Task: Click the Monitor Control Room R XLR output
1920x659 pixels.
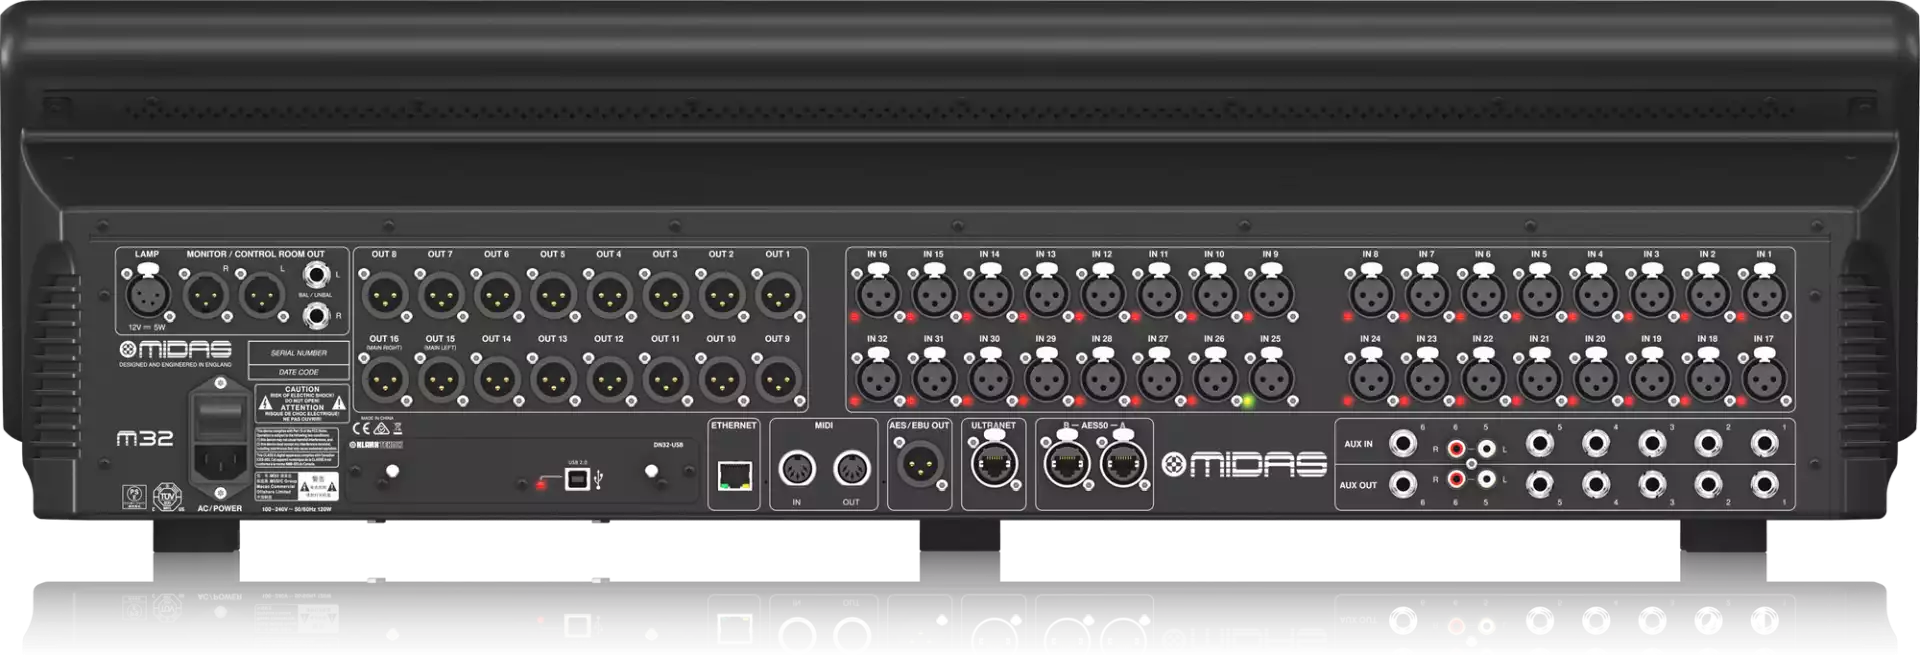Action: pyautogui.click(x=205, y=296)
